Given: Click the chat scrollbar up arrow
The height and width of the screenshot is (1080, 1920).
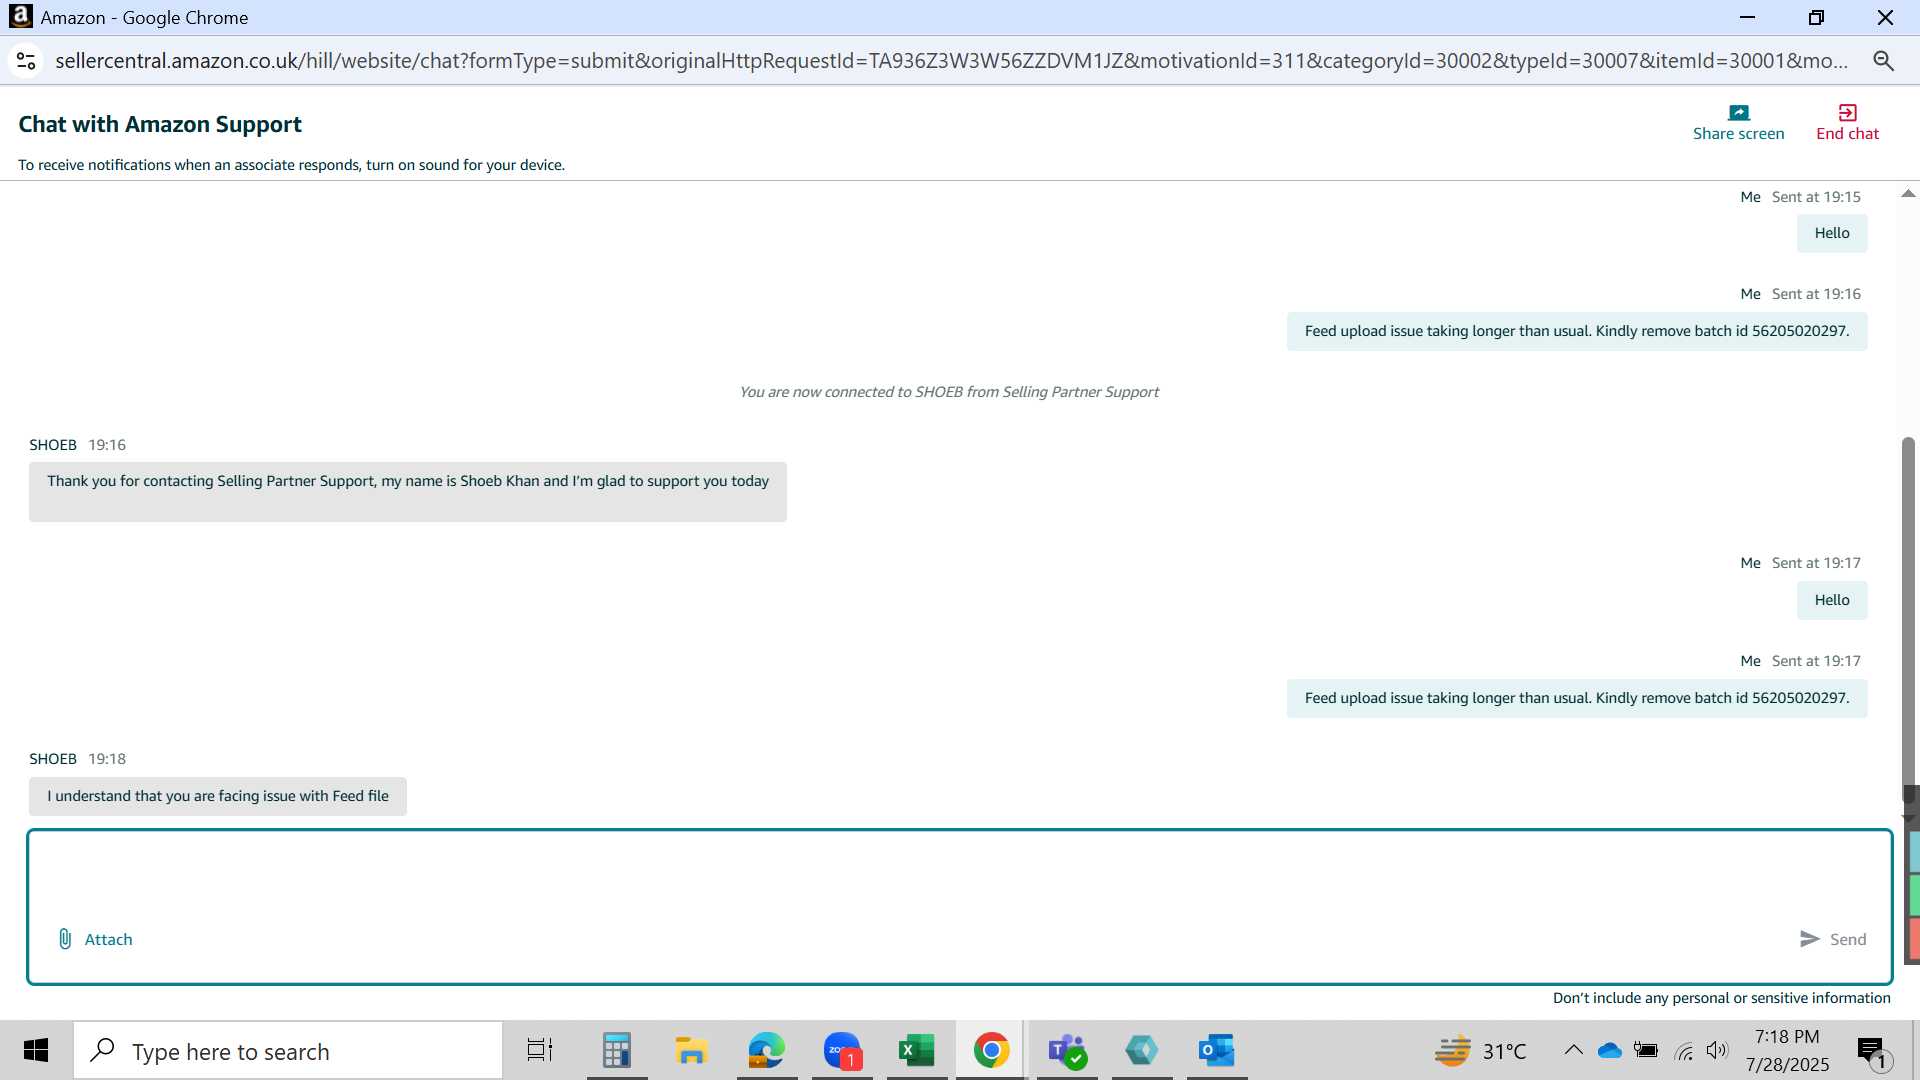Looking at the screenshot, I should (1908, 194).
